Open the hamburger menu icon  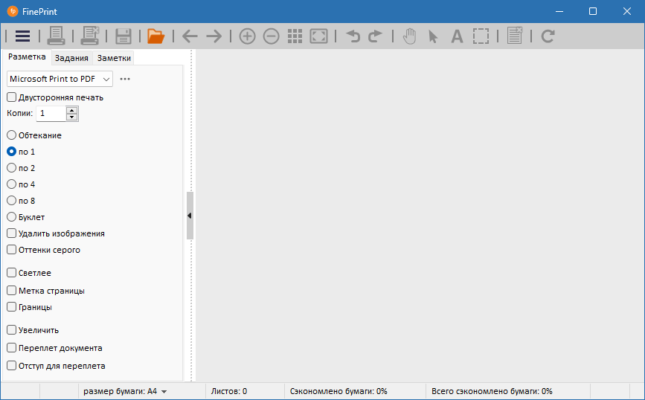point(23,36)
